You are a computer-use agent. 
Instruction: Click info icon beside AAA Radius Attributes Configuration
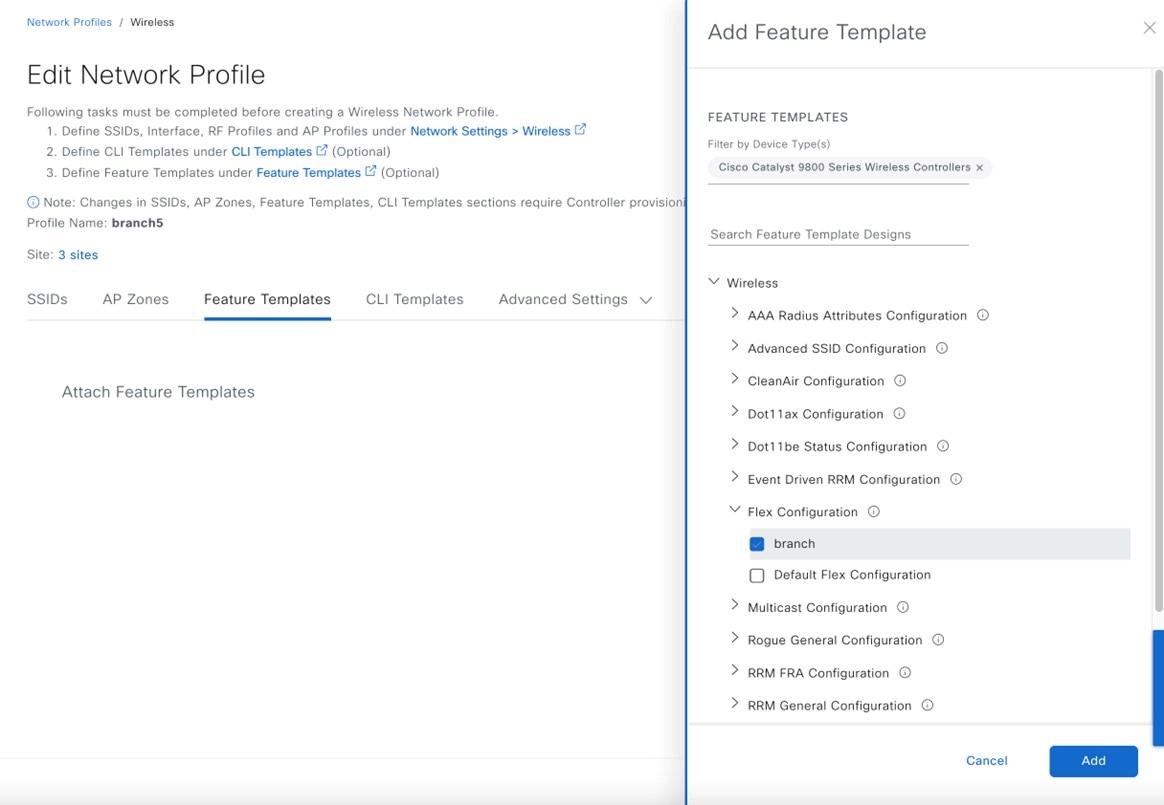pyautogui.click(x=983, y=315)
